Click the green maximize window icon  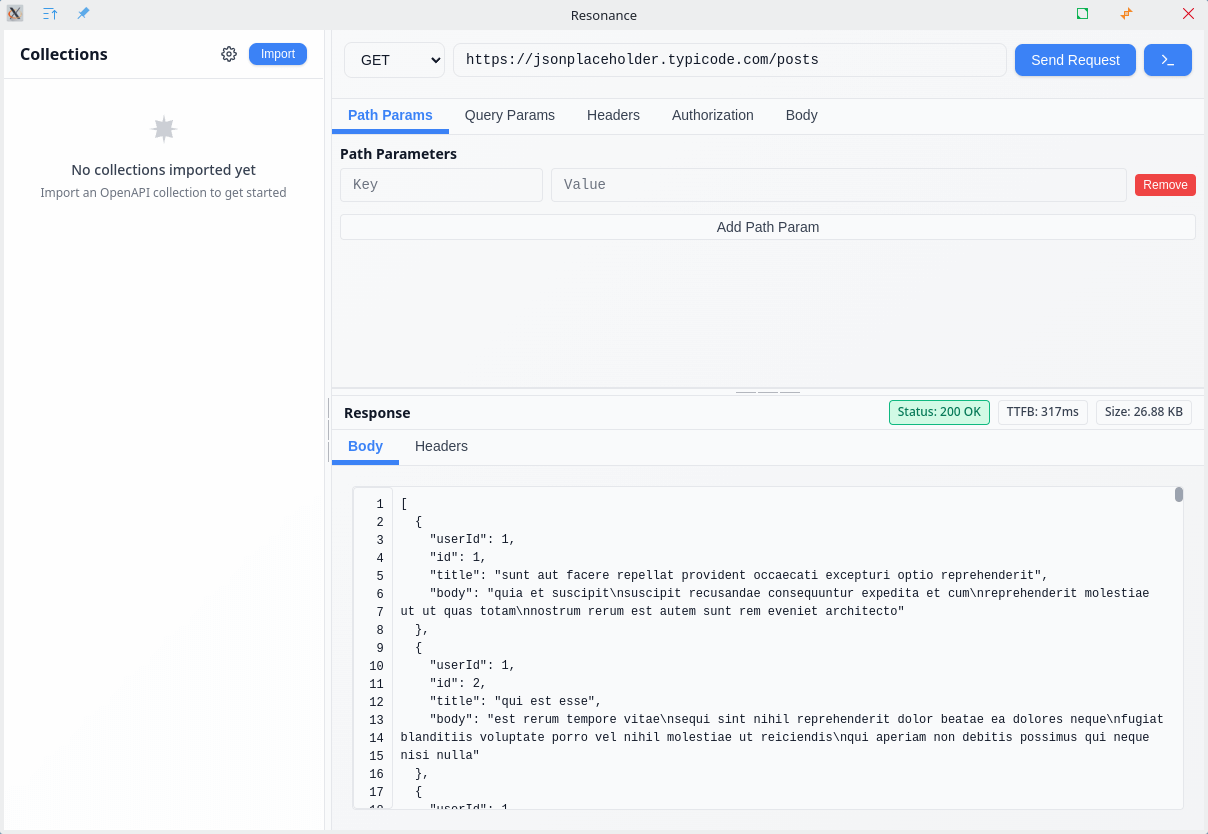click(x=1082, y=14)
